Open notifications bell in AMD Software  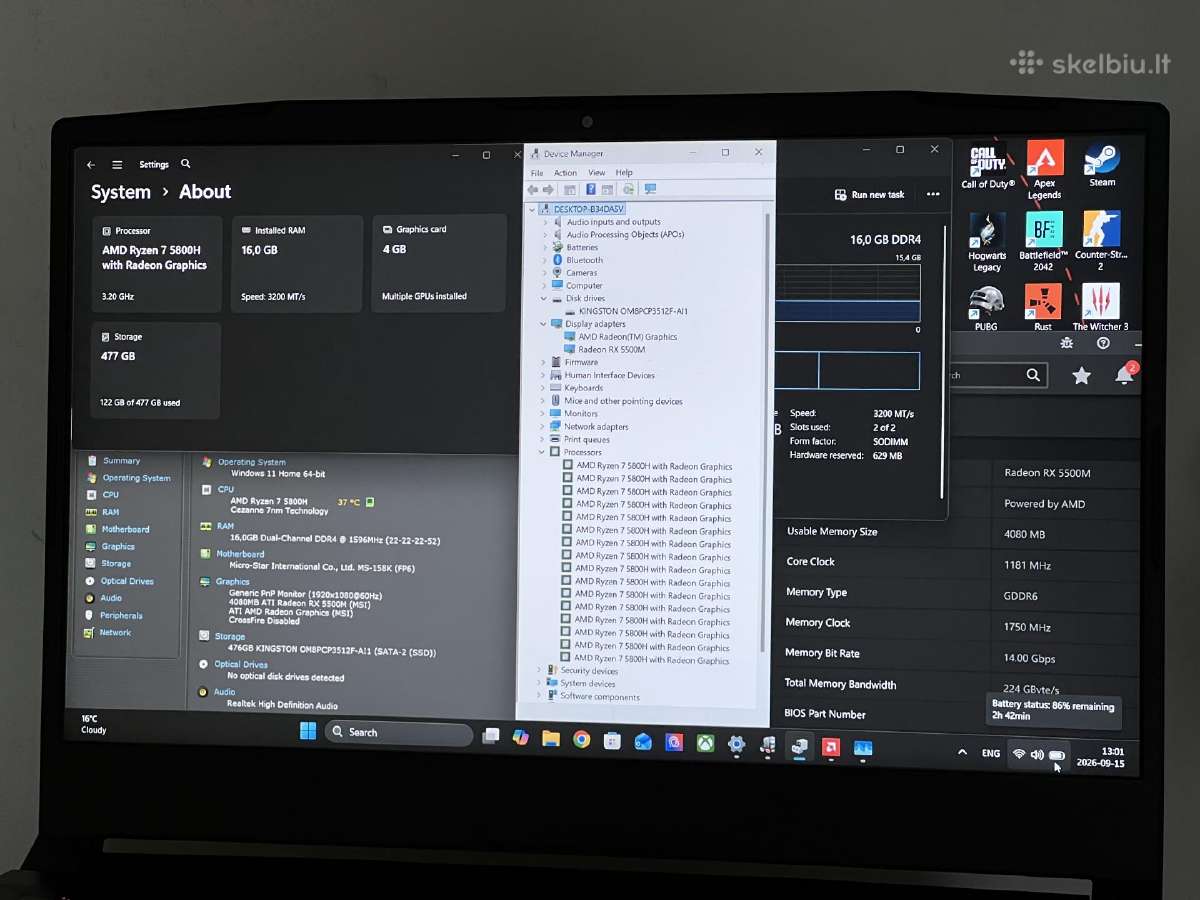(1125, 375)
